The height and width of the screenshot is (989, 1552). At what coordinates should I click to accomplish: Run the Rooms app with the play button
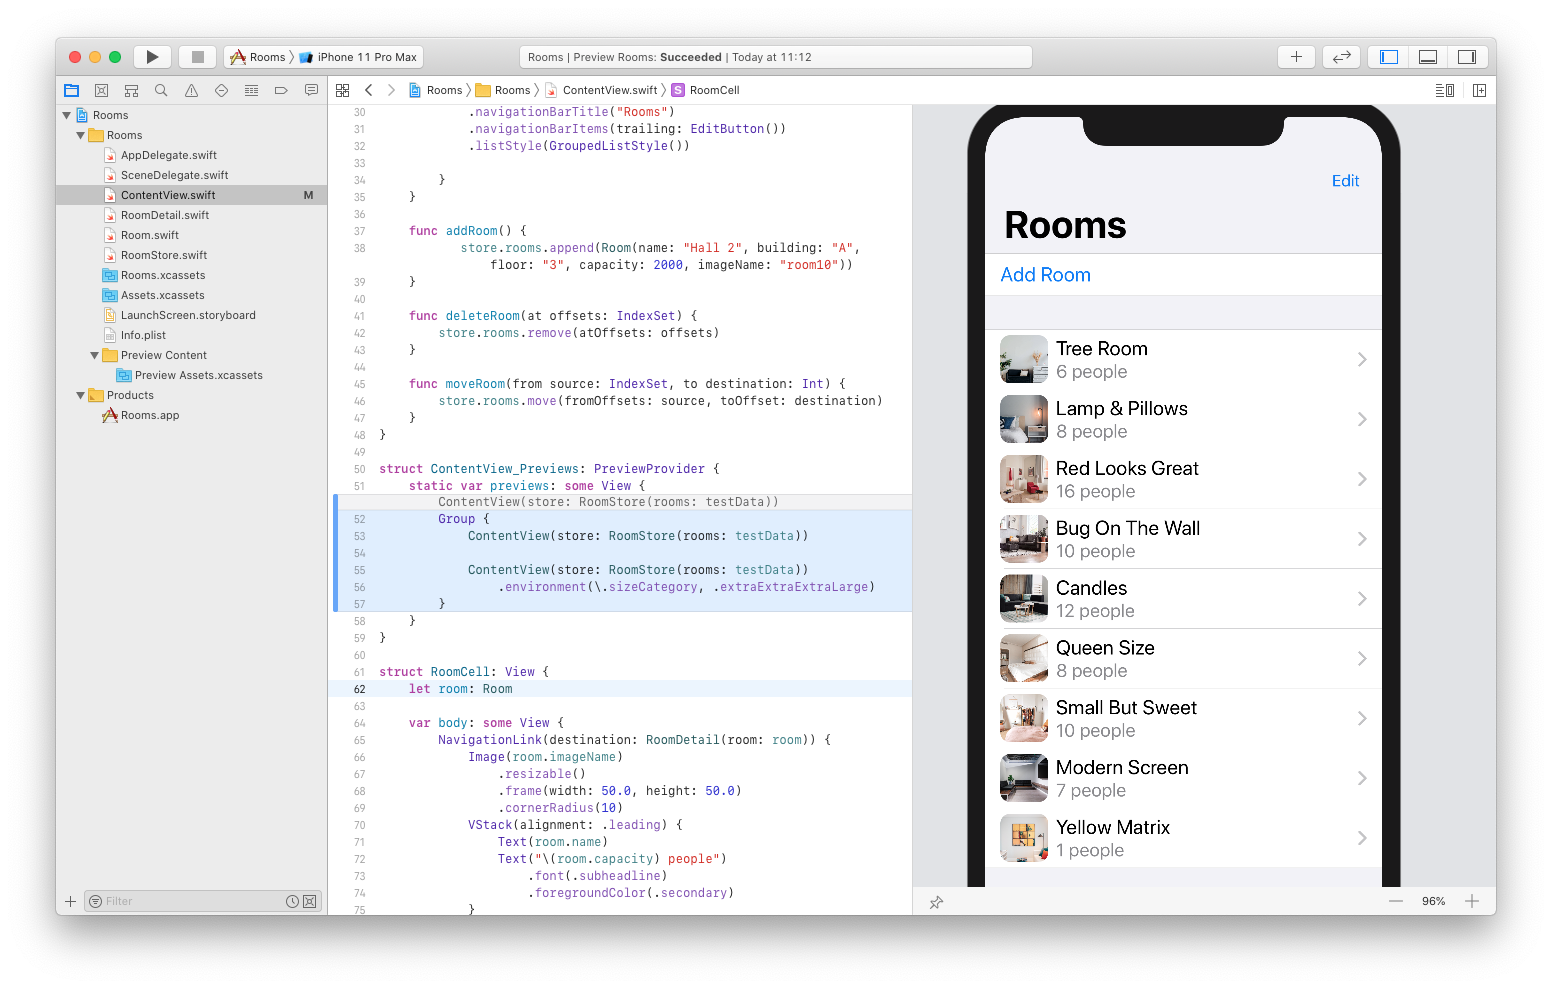152,56
